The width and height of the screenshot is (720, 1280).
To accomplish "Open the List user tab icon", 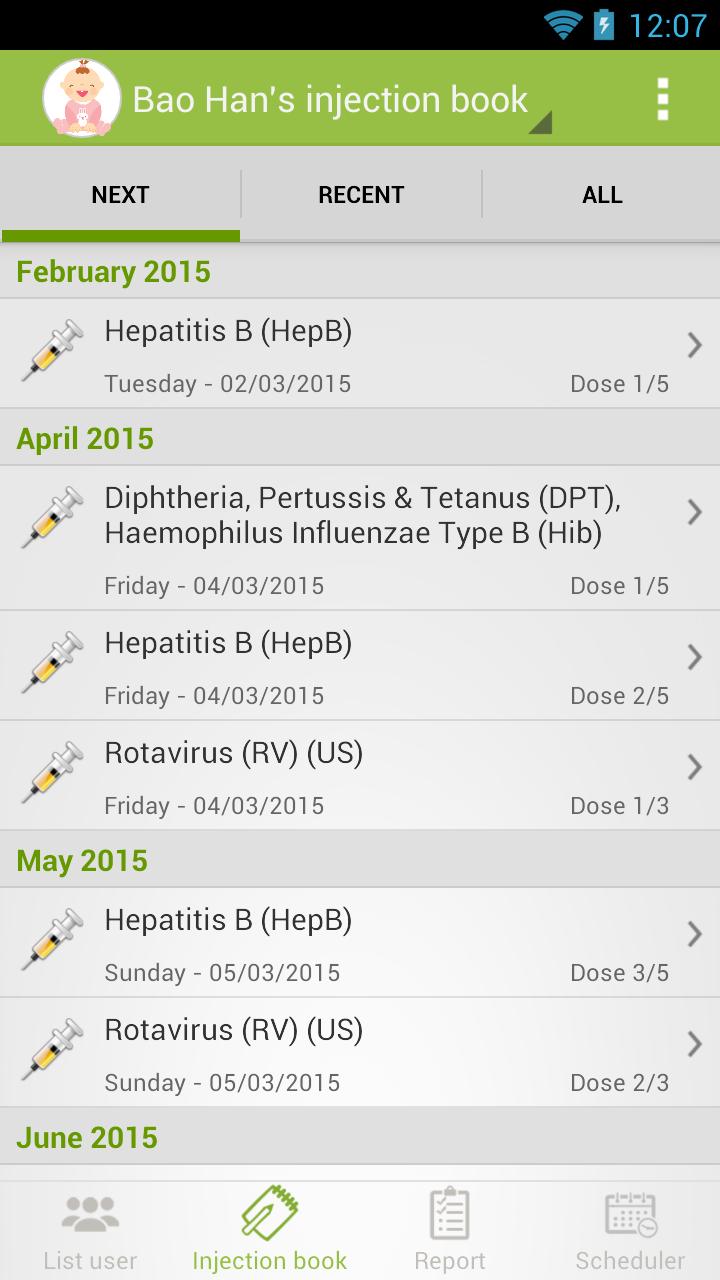I will pyautogui.click(x=90, y=1215).
